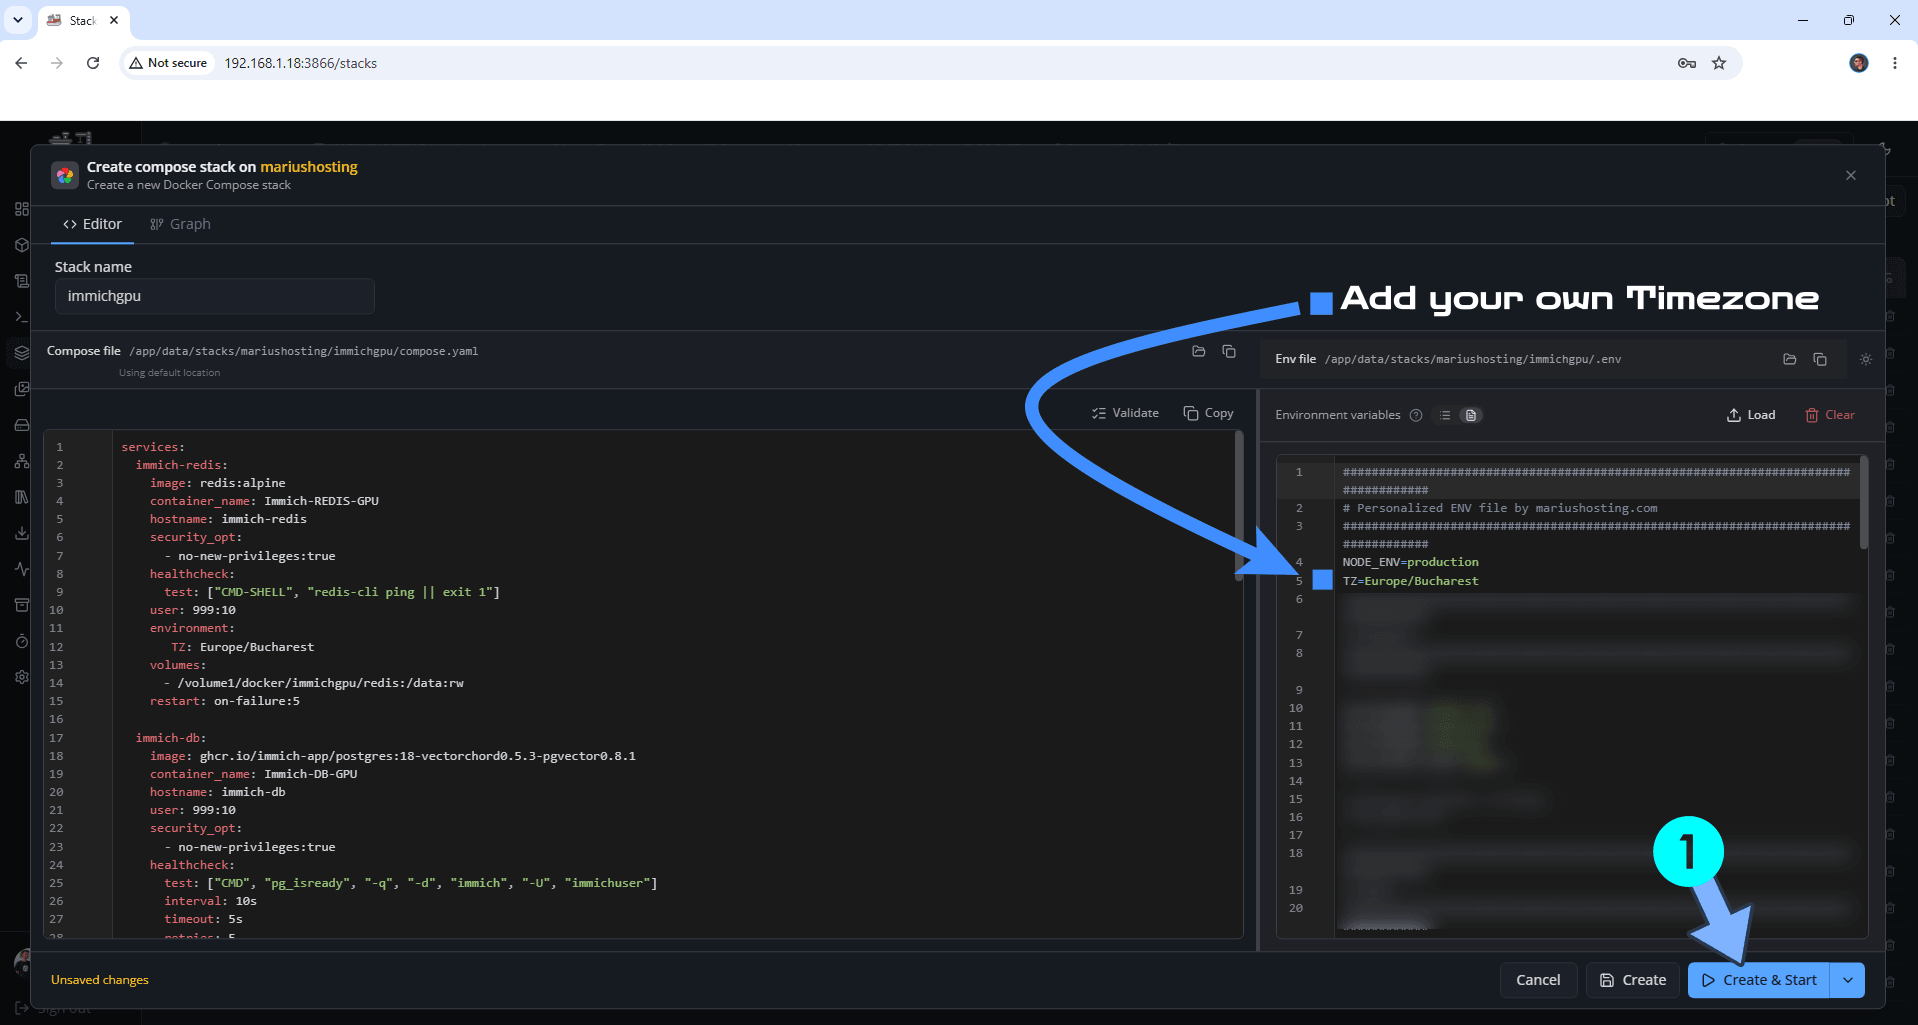The image size is (1918, 1025).
Task: Open settings gear icon in sidebar
Action: point(22,677)
